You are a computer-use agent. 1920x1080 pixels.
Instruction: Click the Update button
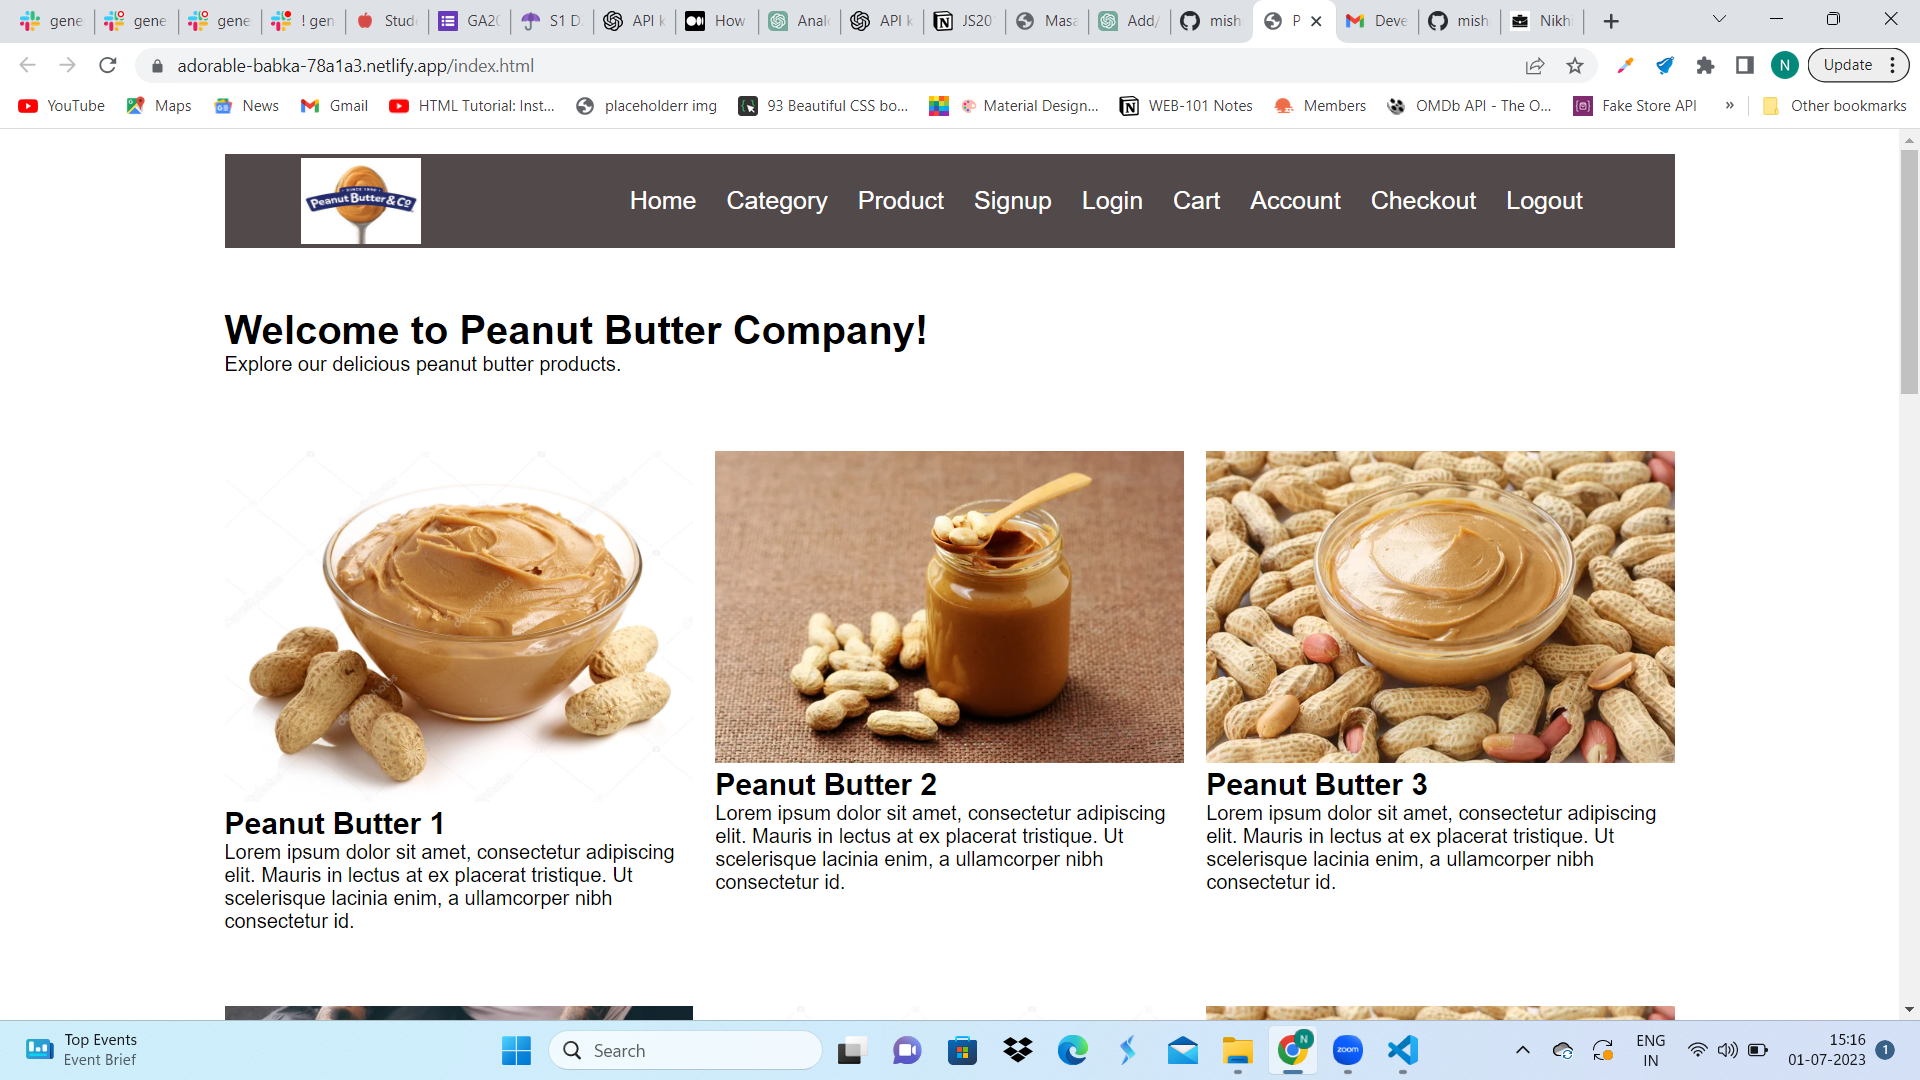pyautogui.click(x=1849, y=64)
